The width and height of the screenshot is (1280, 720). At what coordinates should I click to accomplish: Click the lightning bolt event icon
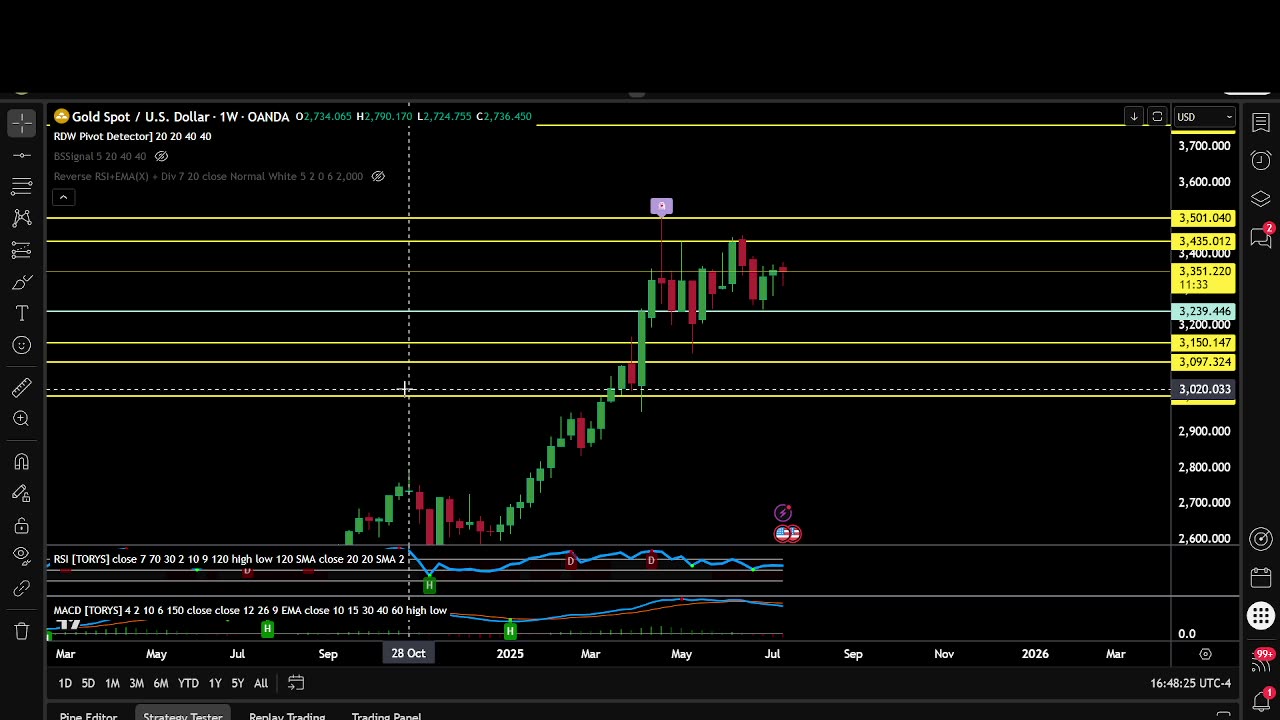coord(783,513)
